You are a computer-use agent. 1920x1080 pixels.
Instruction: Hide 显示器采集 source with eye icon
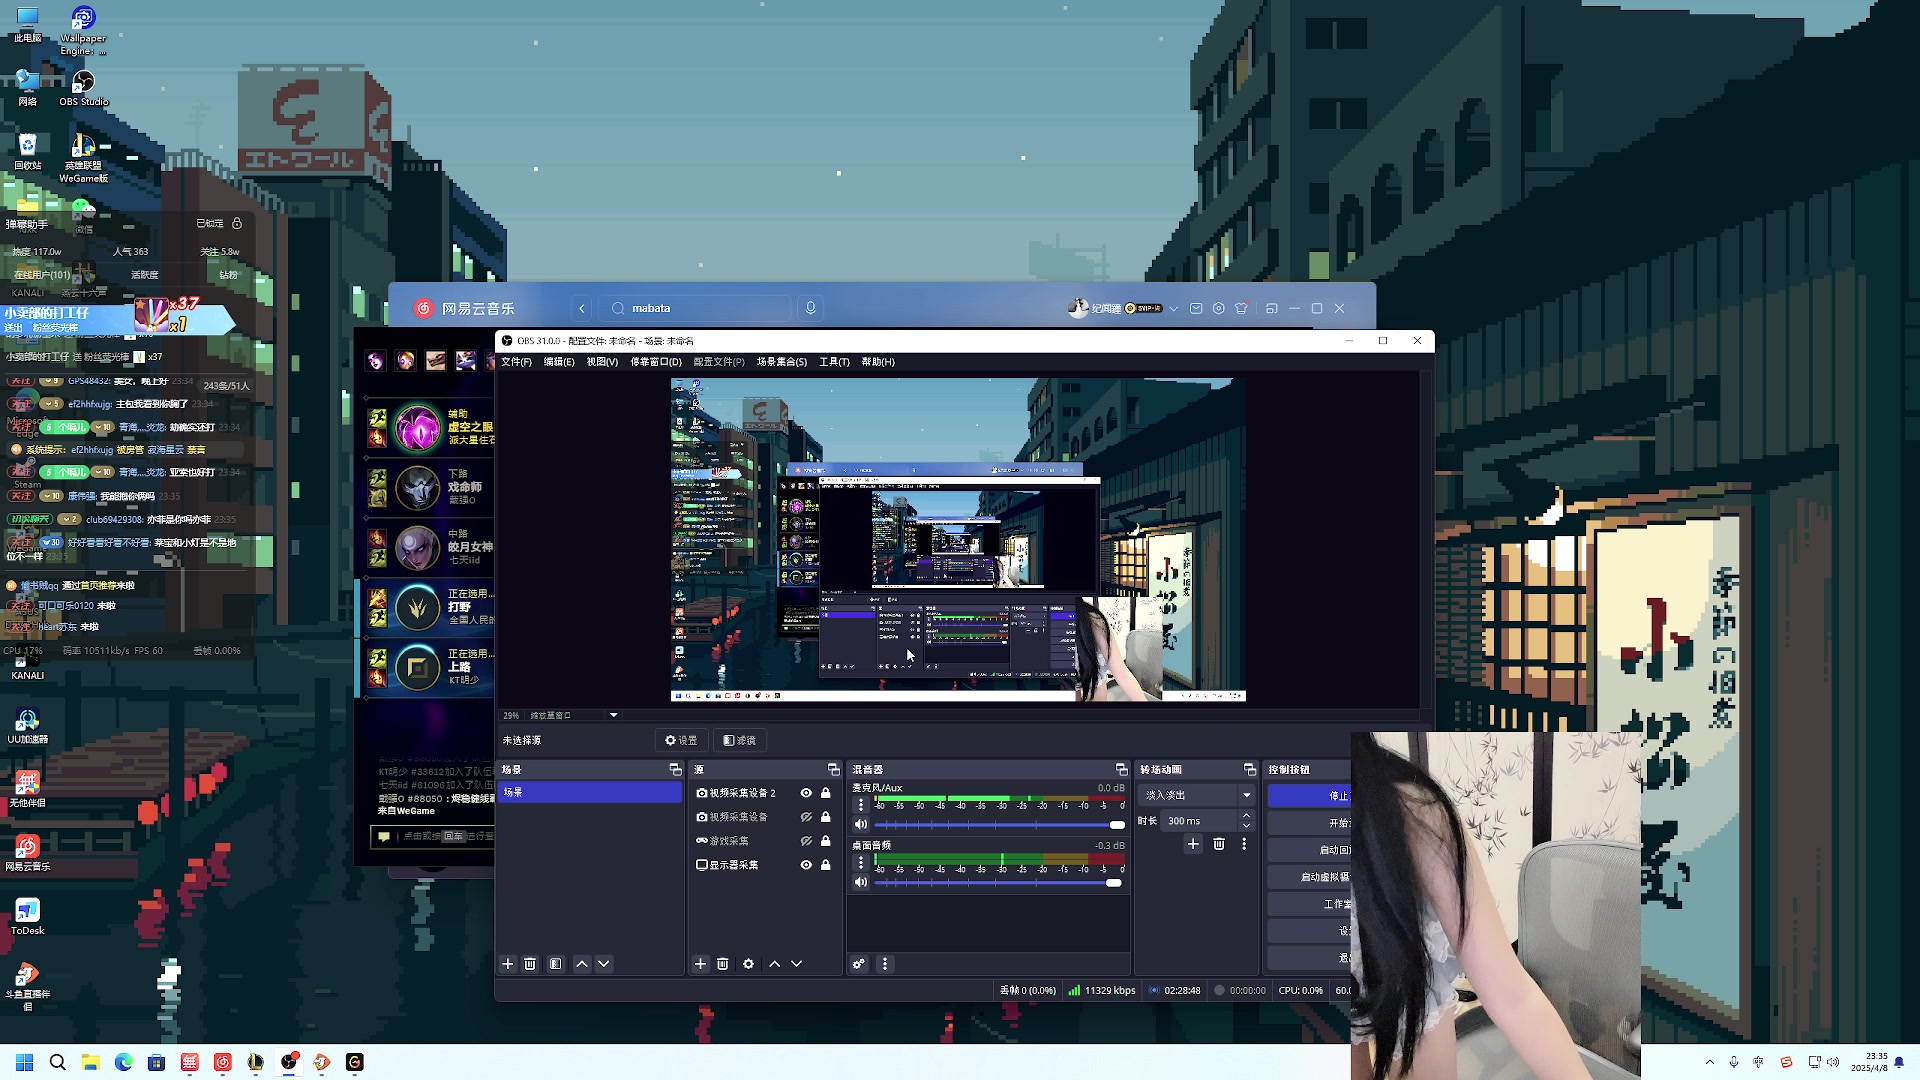click(x=806, y=865)
